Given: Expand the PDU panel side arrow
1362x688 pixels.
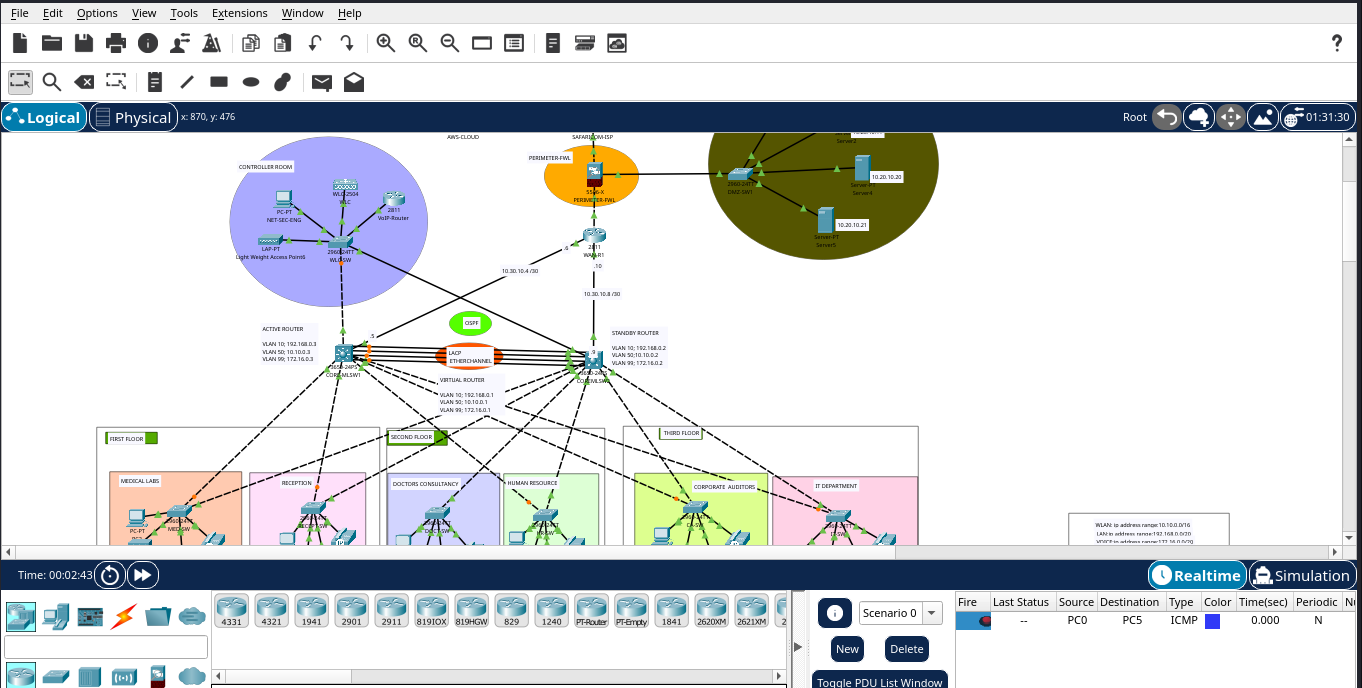Looking at the screenshot, I should tap(798, 647).
